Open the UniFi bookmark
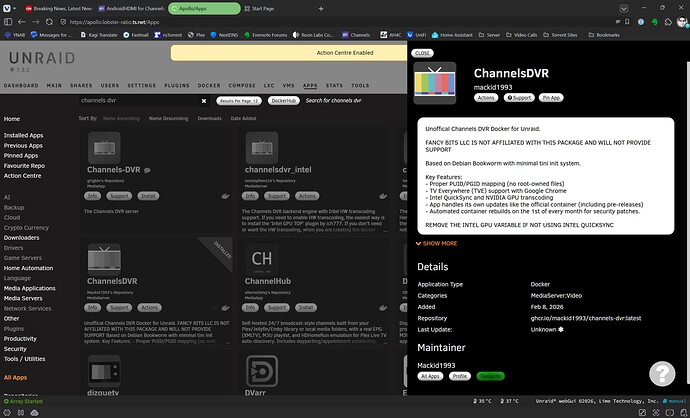This screenshot has height=418, width=690. (x=416, y=35)
